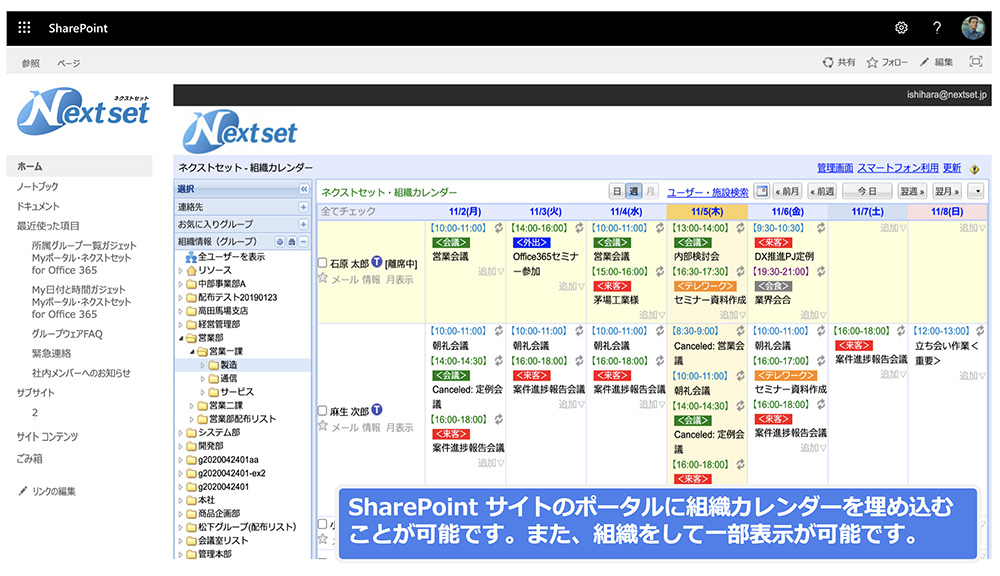This screenshot has height=576, width=1000.
Task: Open 追加 dropdown on 11/7 for 石原
Action: (892, 228)
